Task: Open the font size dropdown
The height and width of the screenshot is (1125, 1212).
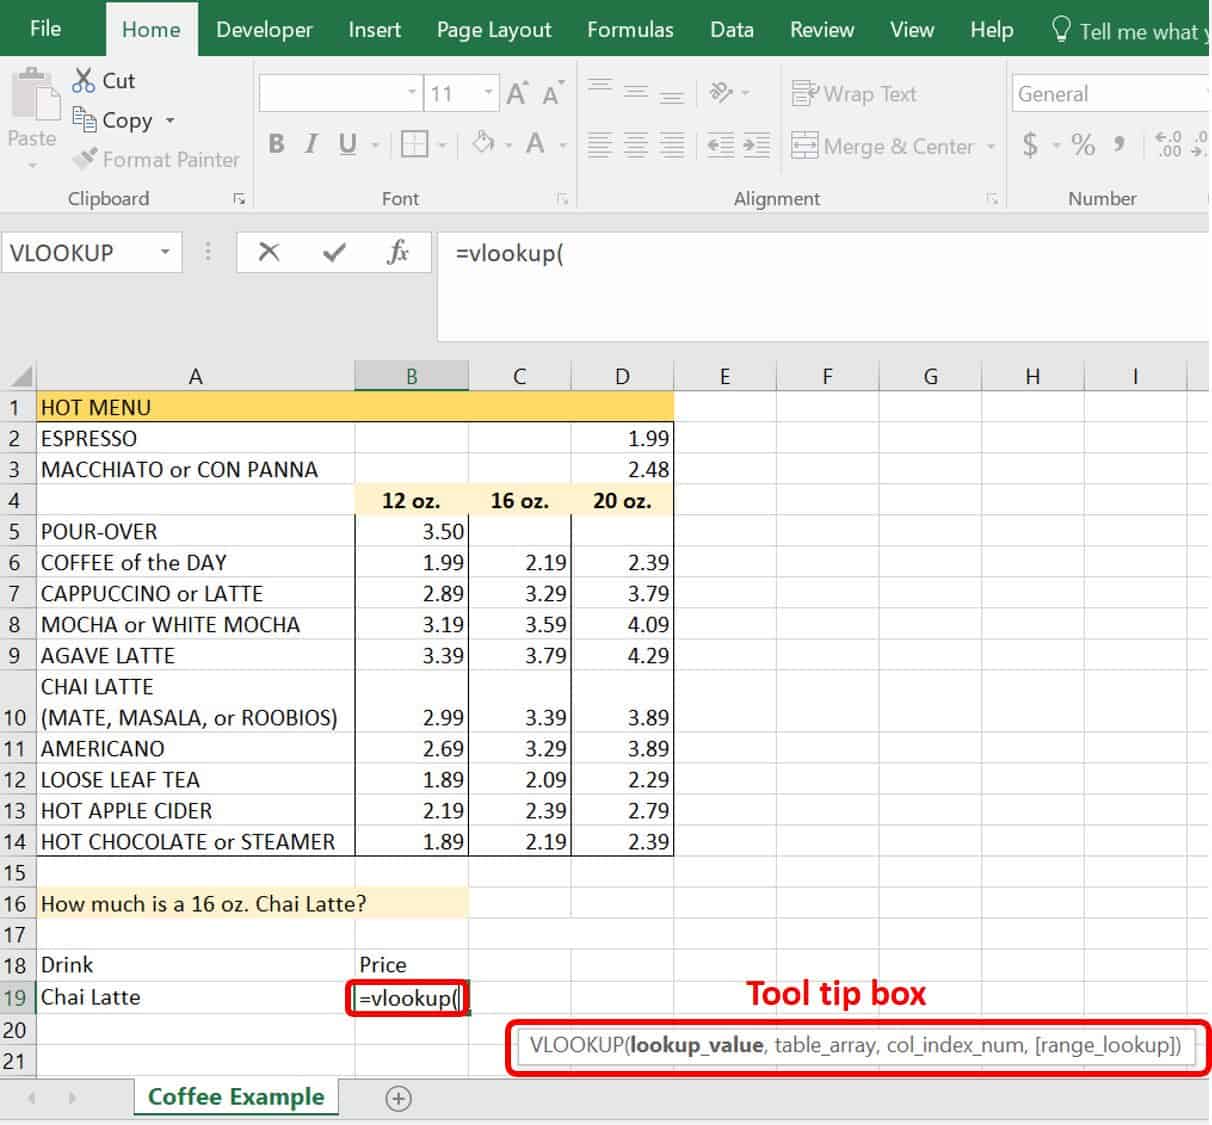Action: (488, 94)
